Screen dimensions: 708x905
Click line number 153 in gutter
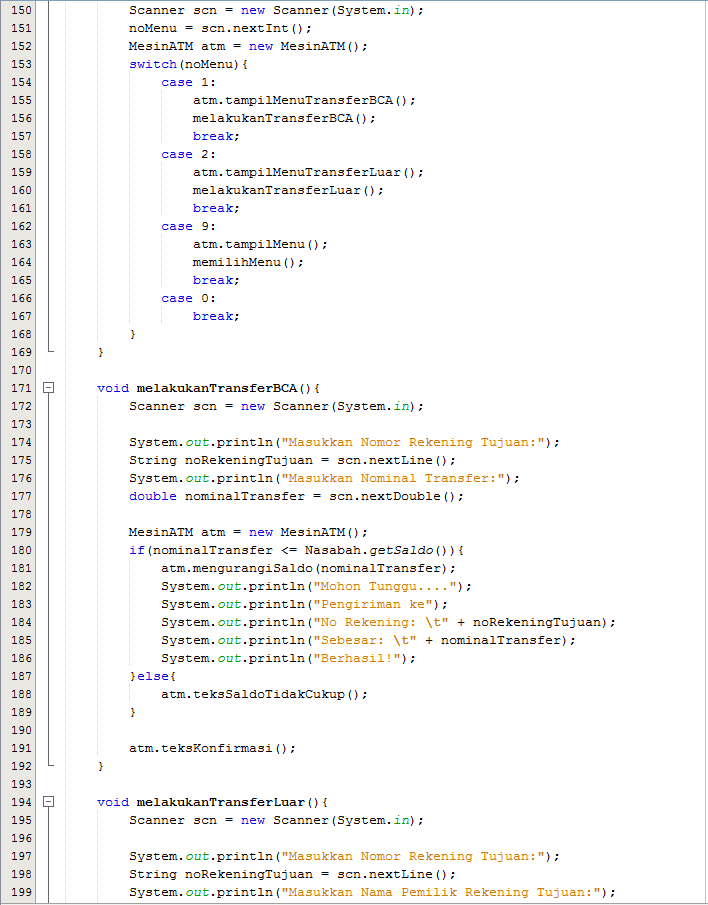pos(21,64)
